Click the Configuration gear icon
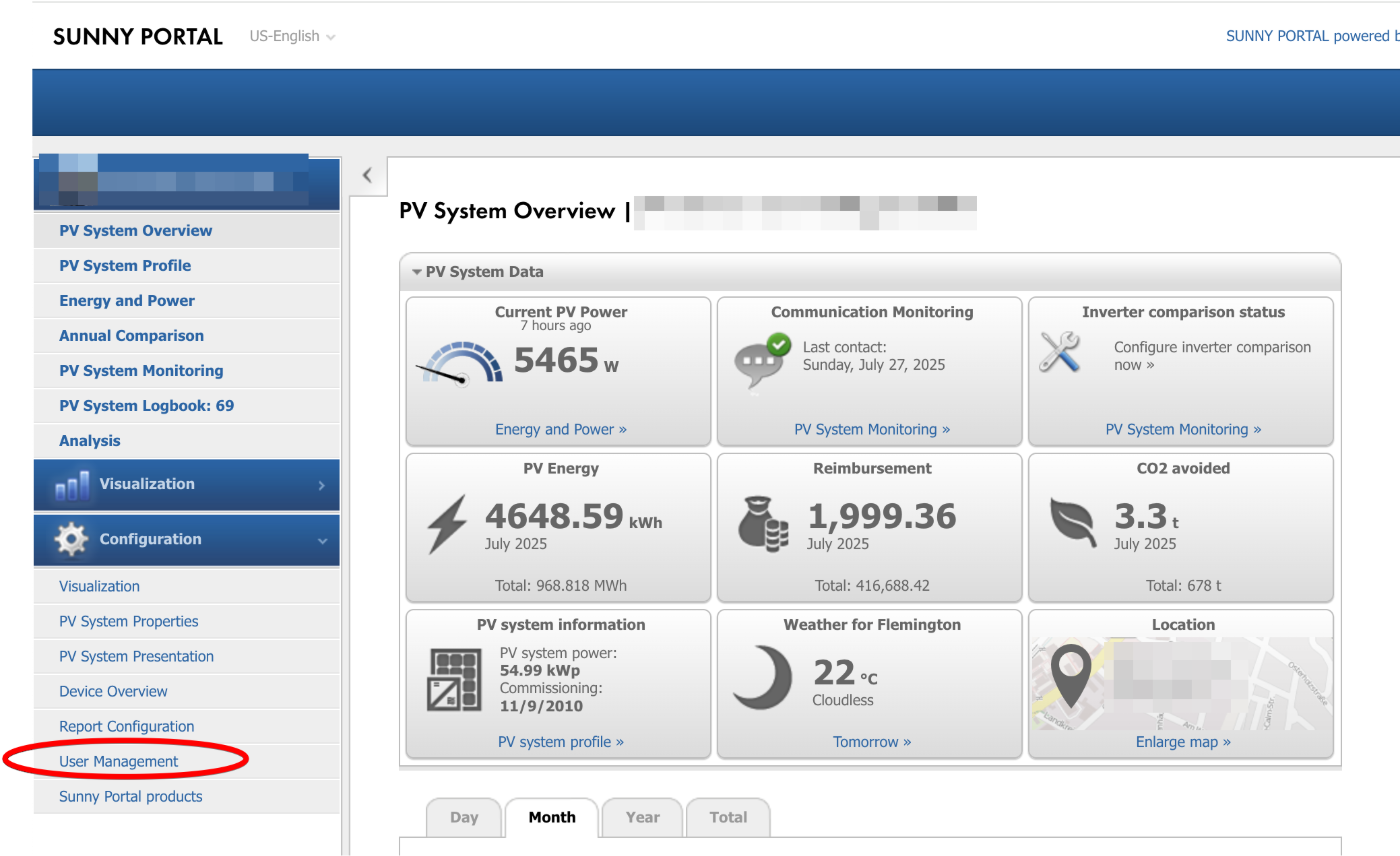The height and width of the screenshot is (856, 1400). [x=71, y=540]
